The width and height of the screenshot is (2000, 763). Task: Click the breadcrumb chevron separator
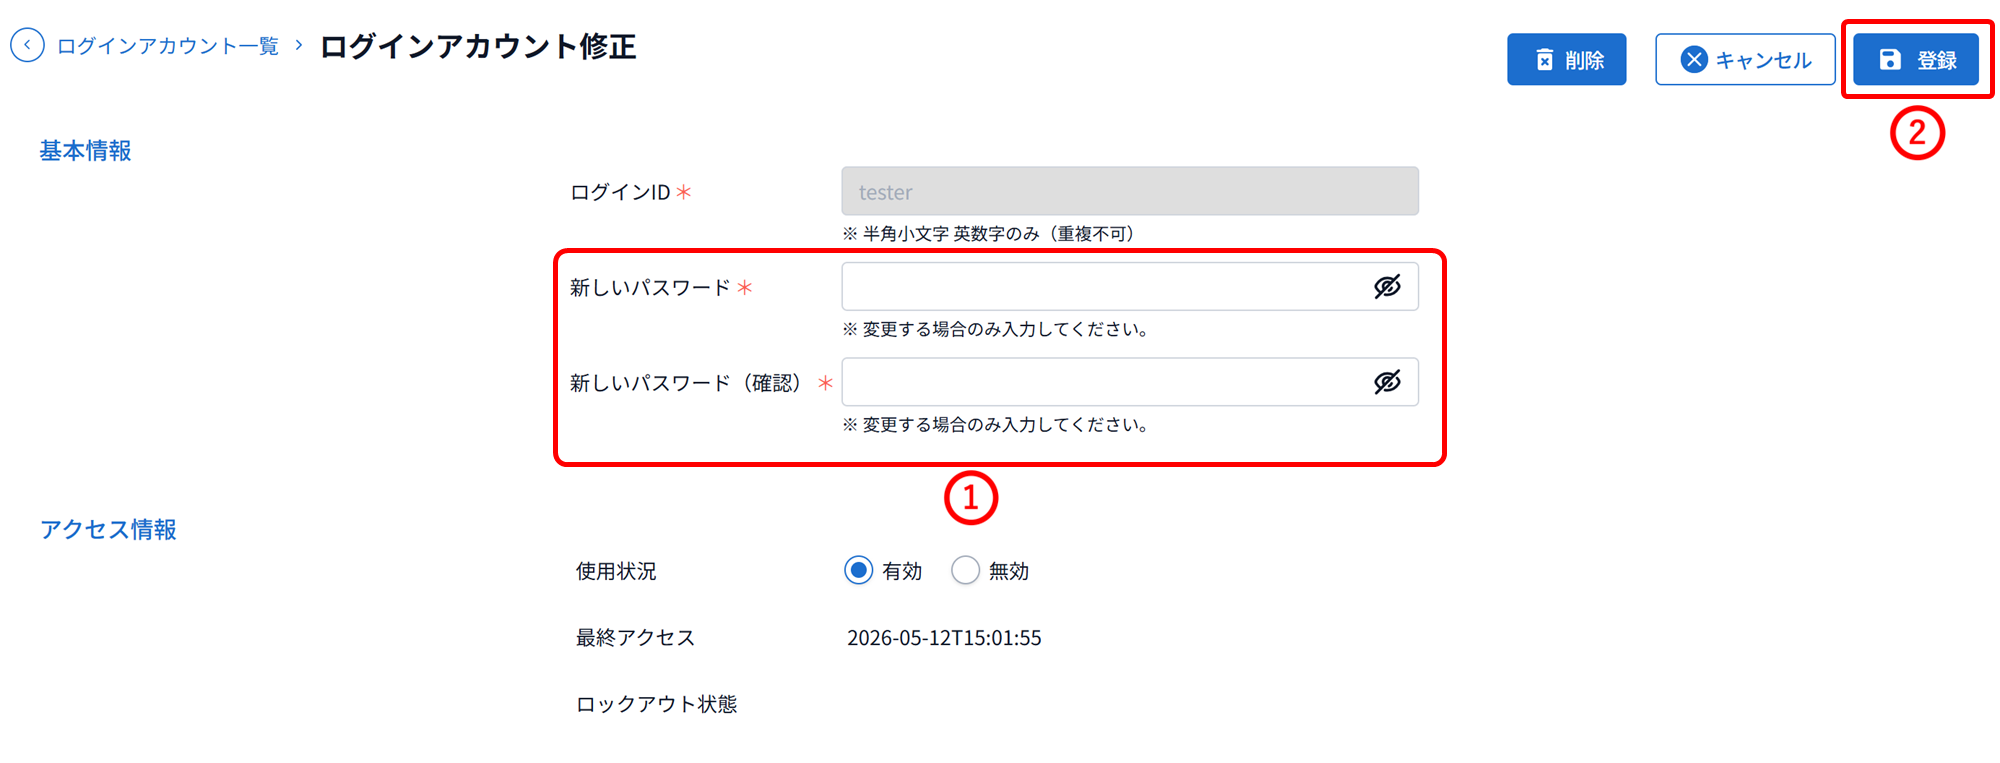click(x=299, y=45)
